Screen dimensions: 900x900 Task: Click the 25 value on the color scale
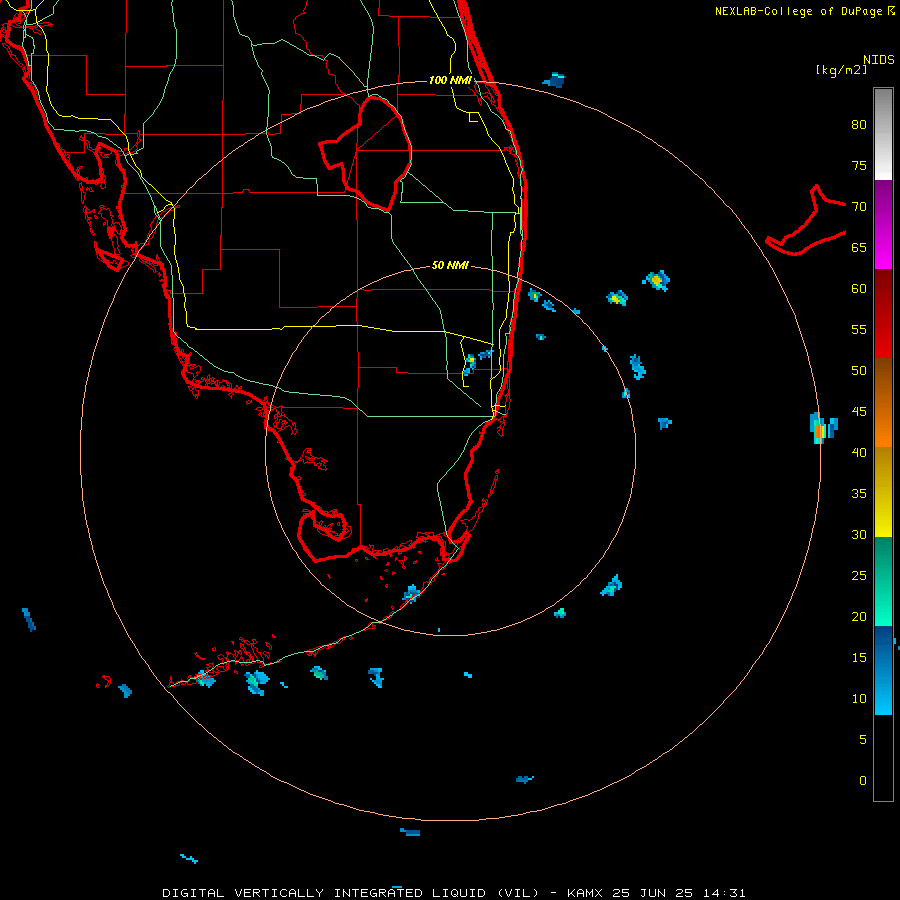pyautogui.click(x=859, y=576)
